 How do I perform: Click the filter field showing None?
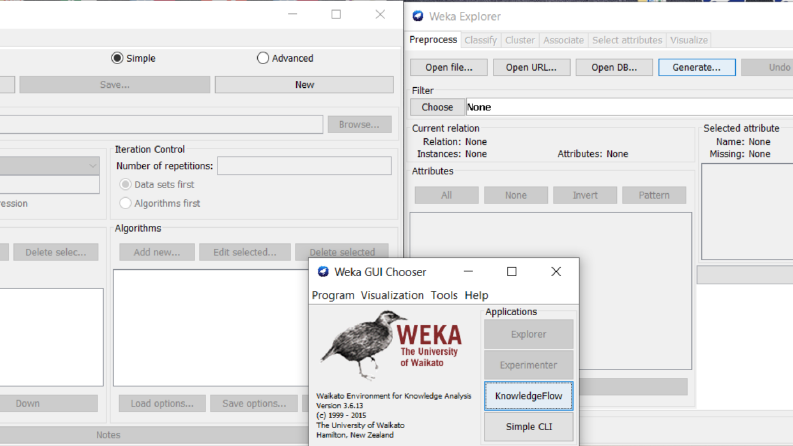coord(629,107)
